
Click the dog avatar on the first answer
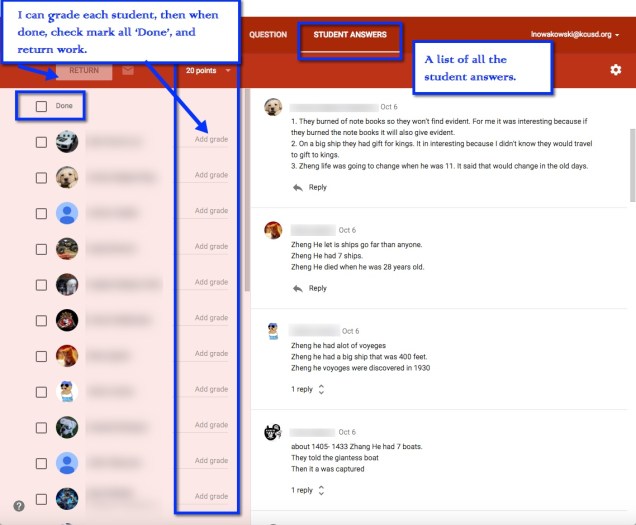pyautogui.click(x=272, y=108)
